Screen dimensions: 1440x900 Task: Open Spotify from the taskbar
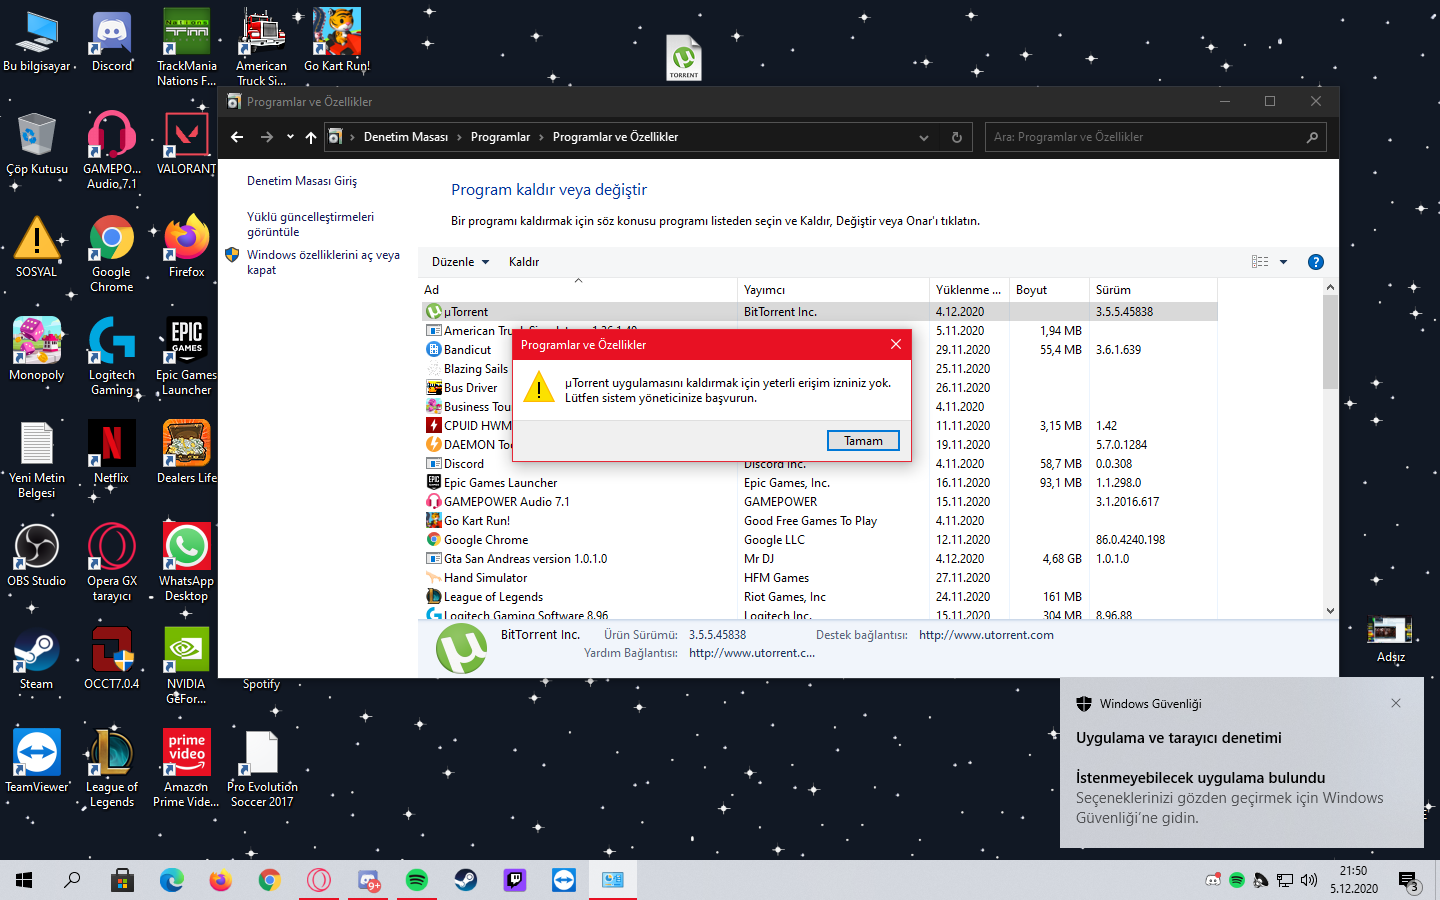point(416,880)
